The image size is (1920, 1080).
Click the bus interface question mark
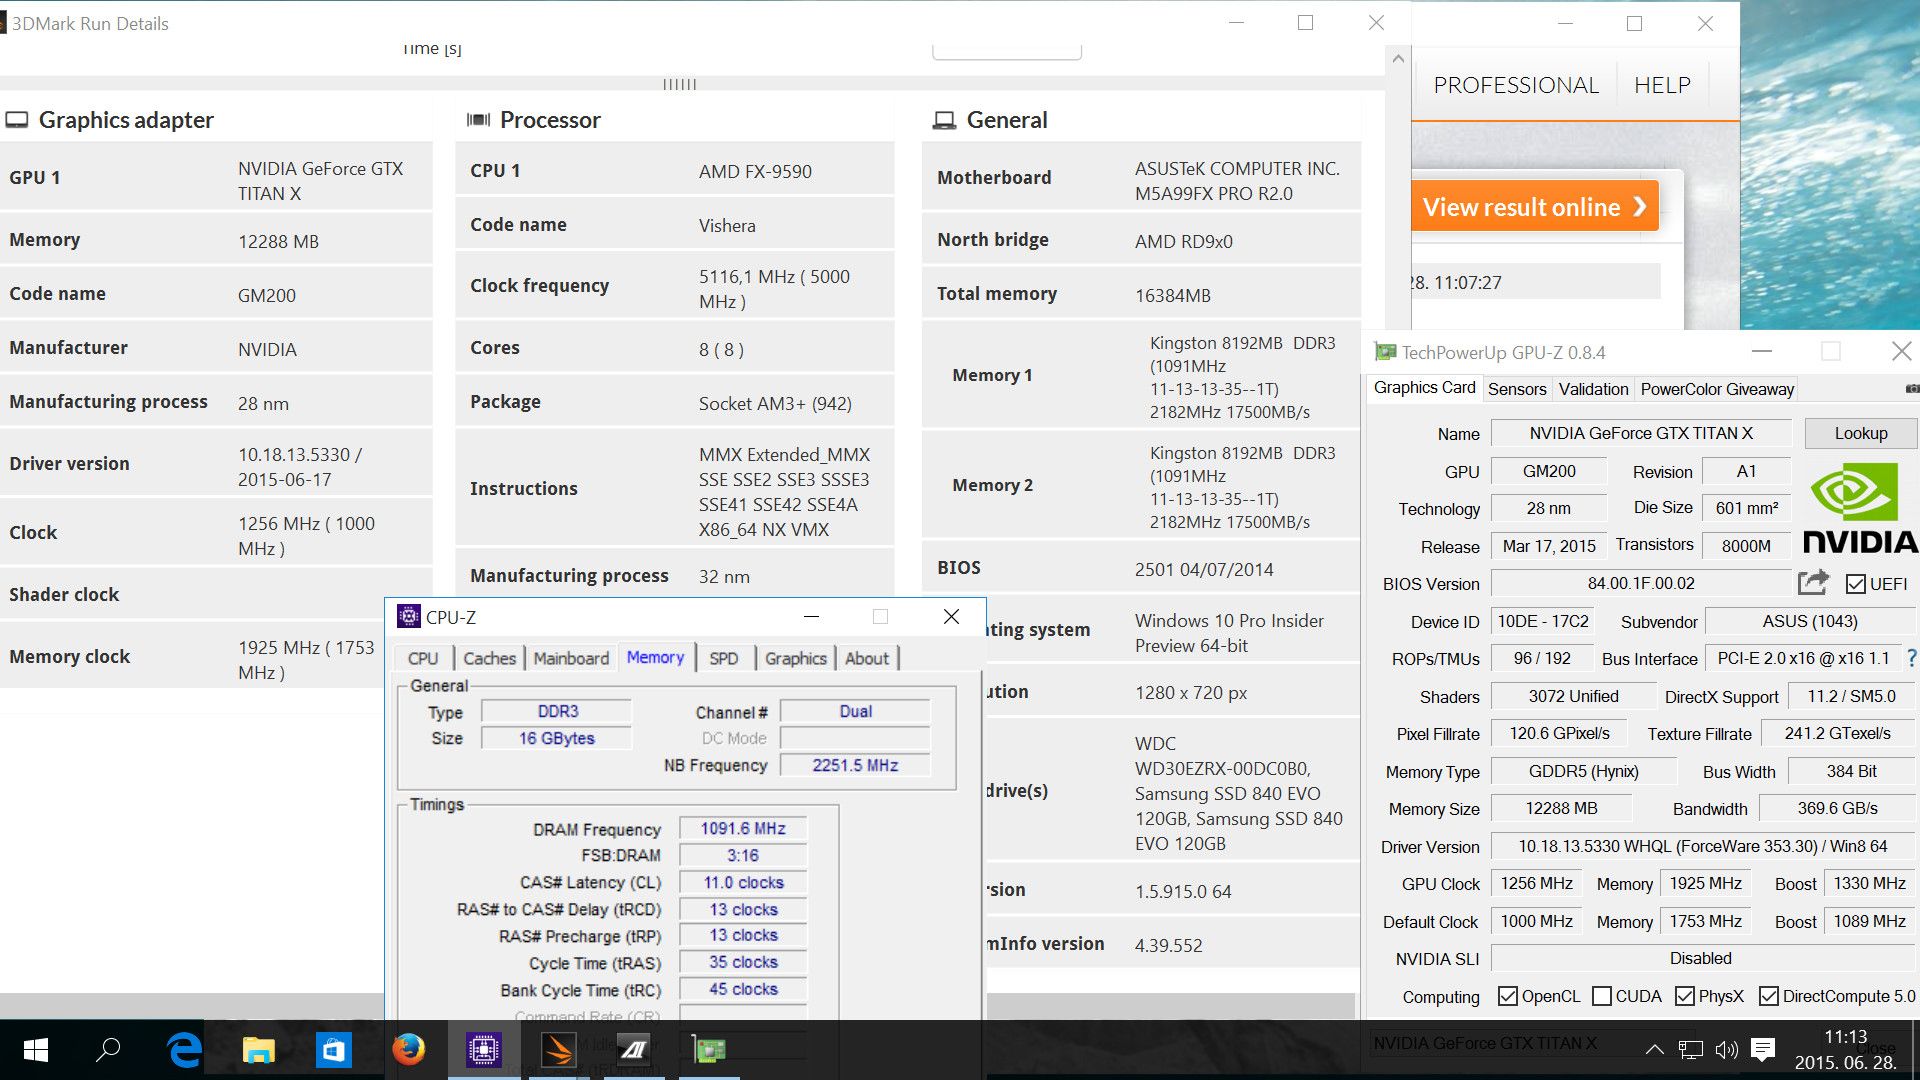1911,658
